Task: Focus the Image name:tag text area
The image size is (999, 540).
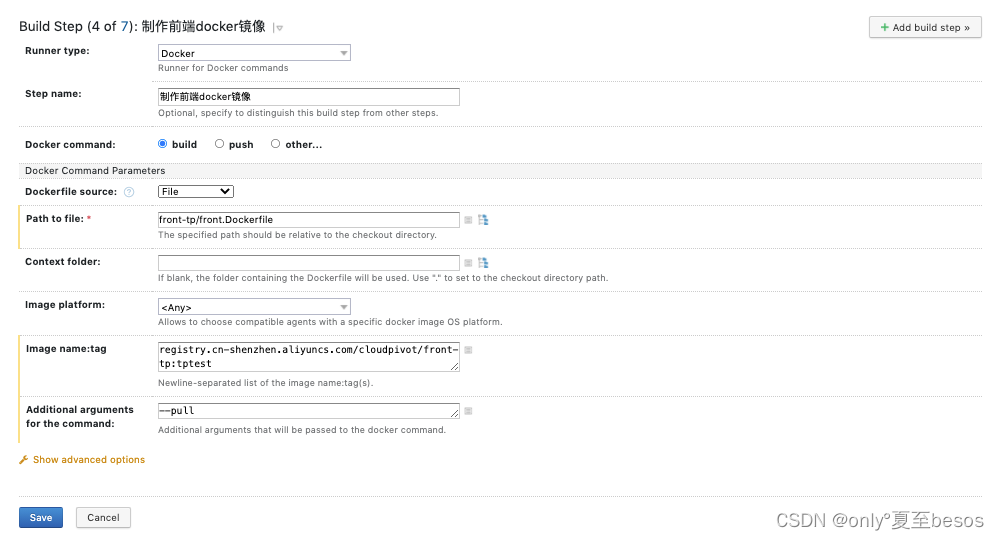Action: (308, 357)
